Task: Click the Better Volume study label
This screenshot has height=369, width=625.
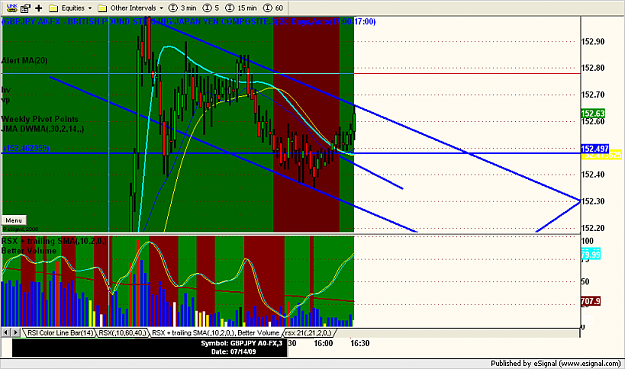Action: [29, 251]
